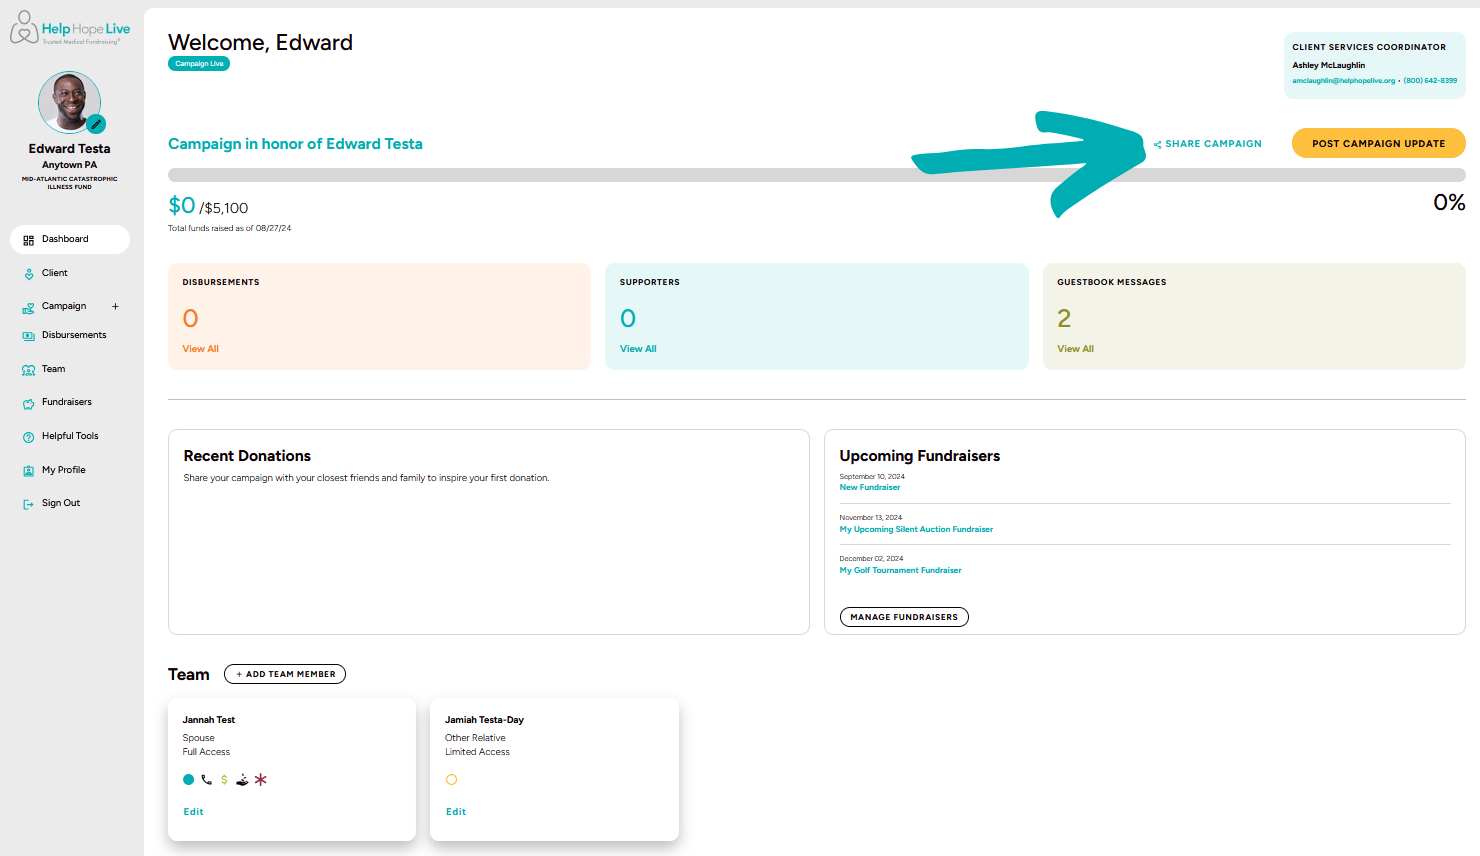Click the My Profile badge icon

coord(26,469)
